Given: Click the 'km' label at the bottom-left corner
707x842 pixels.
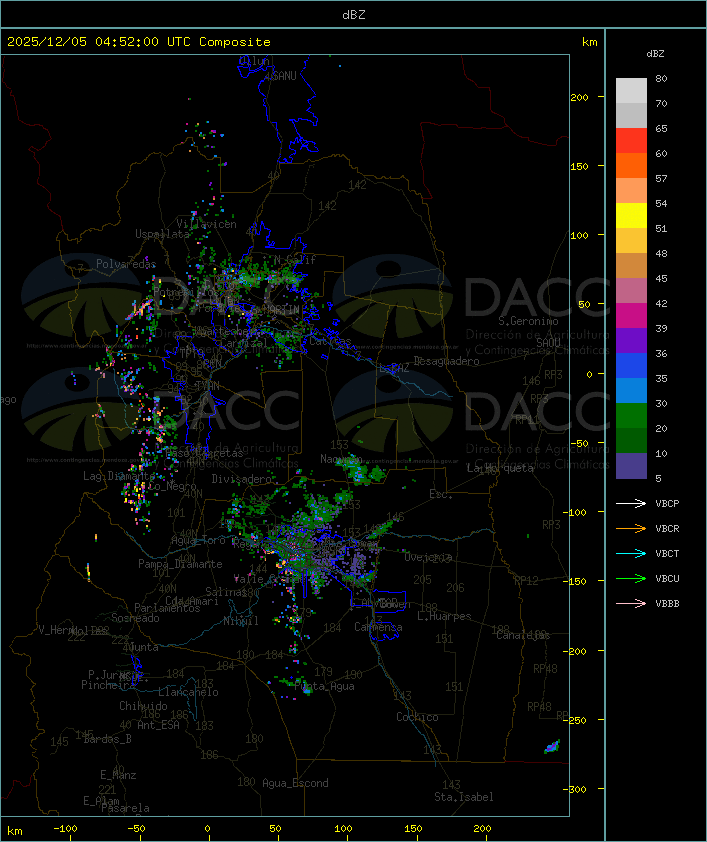Looking at the screenshot, I should [x=15, y=831].
